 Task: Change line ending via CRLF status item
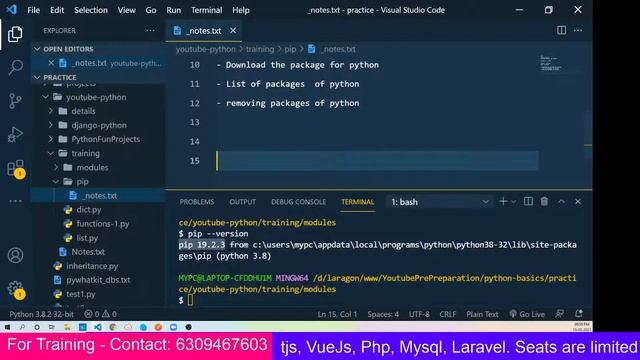448,314
